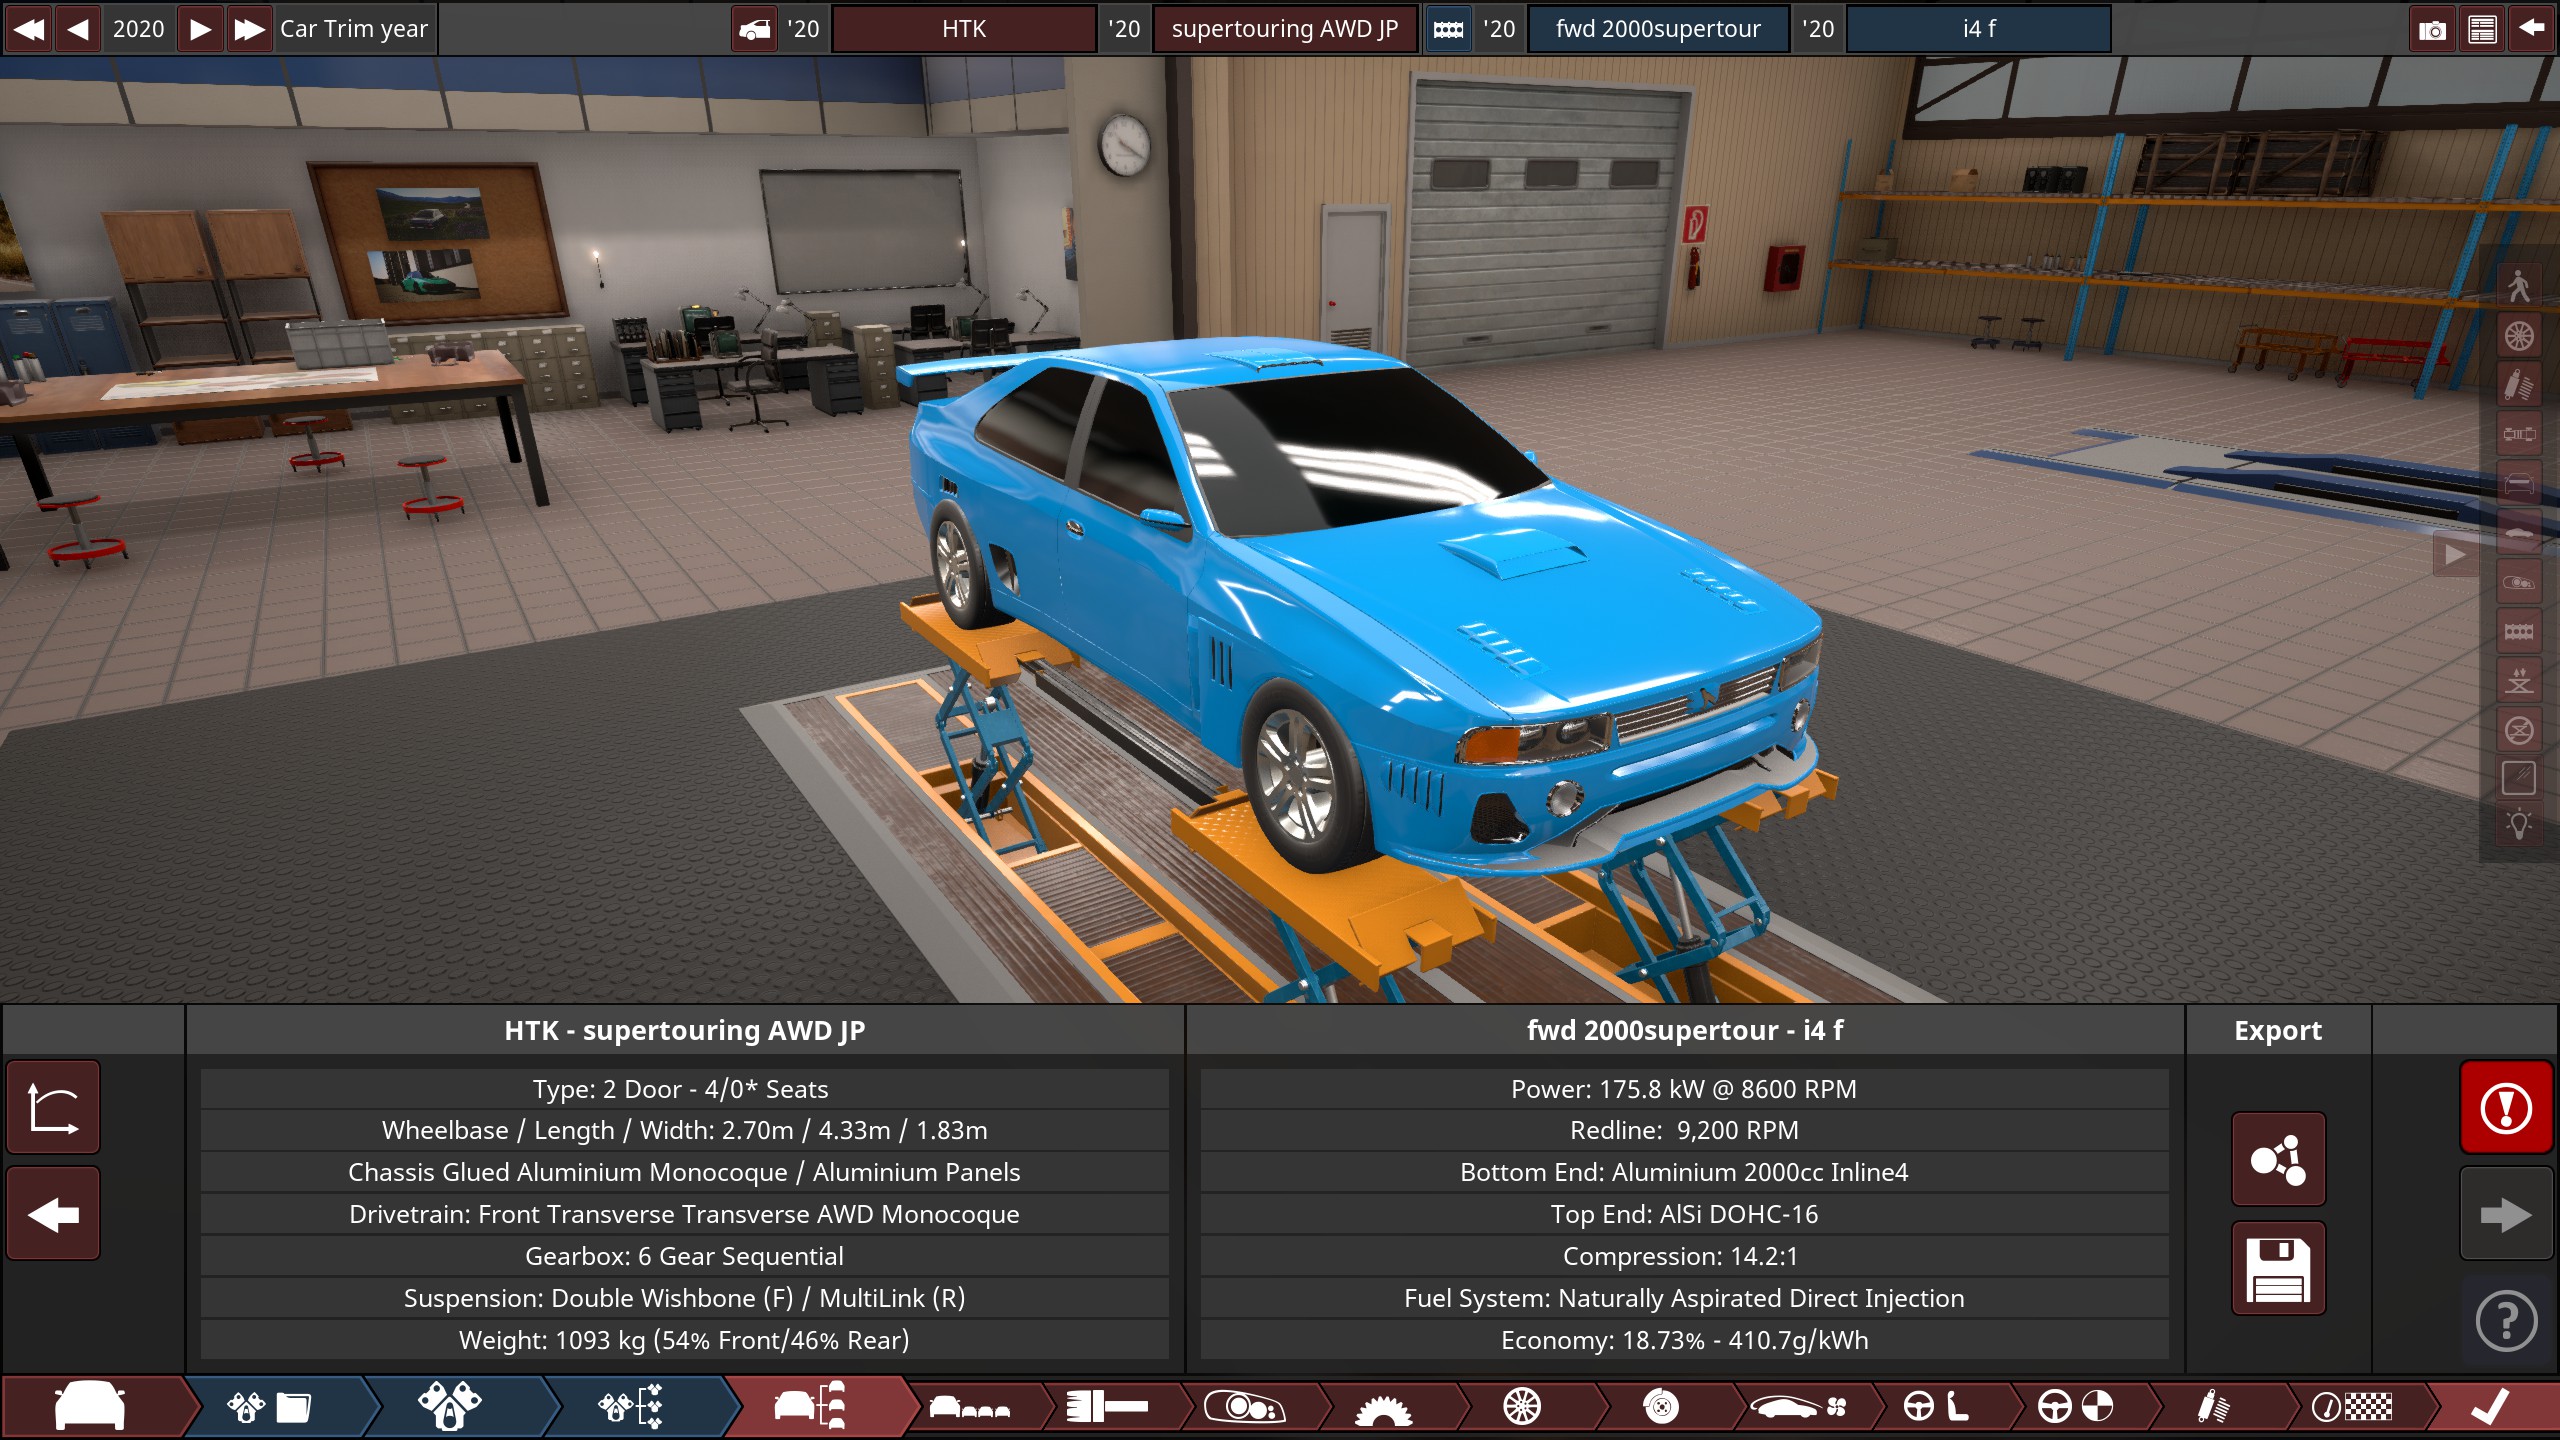Toggle fixtures headlight visibility icon
The image size is (2560, 1440).
[2519, 582]
